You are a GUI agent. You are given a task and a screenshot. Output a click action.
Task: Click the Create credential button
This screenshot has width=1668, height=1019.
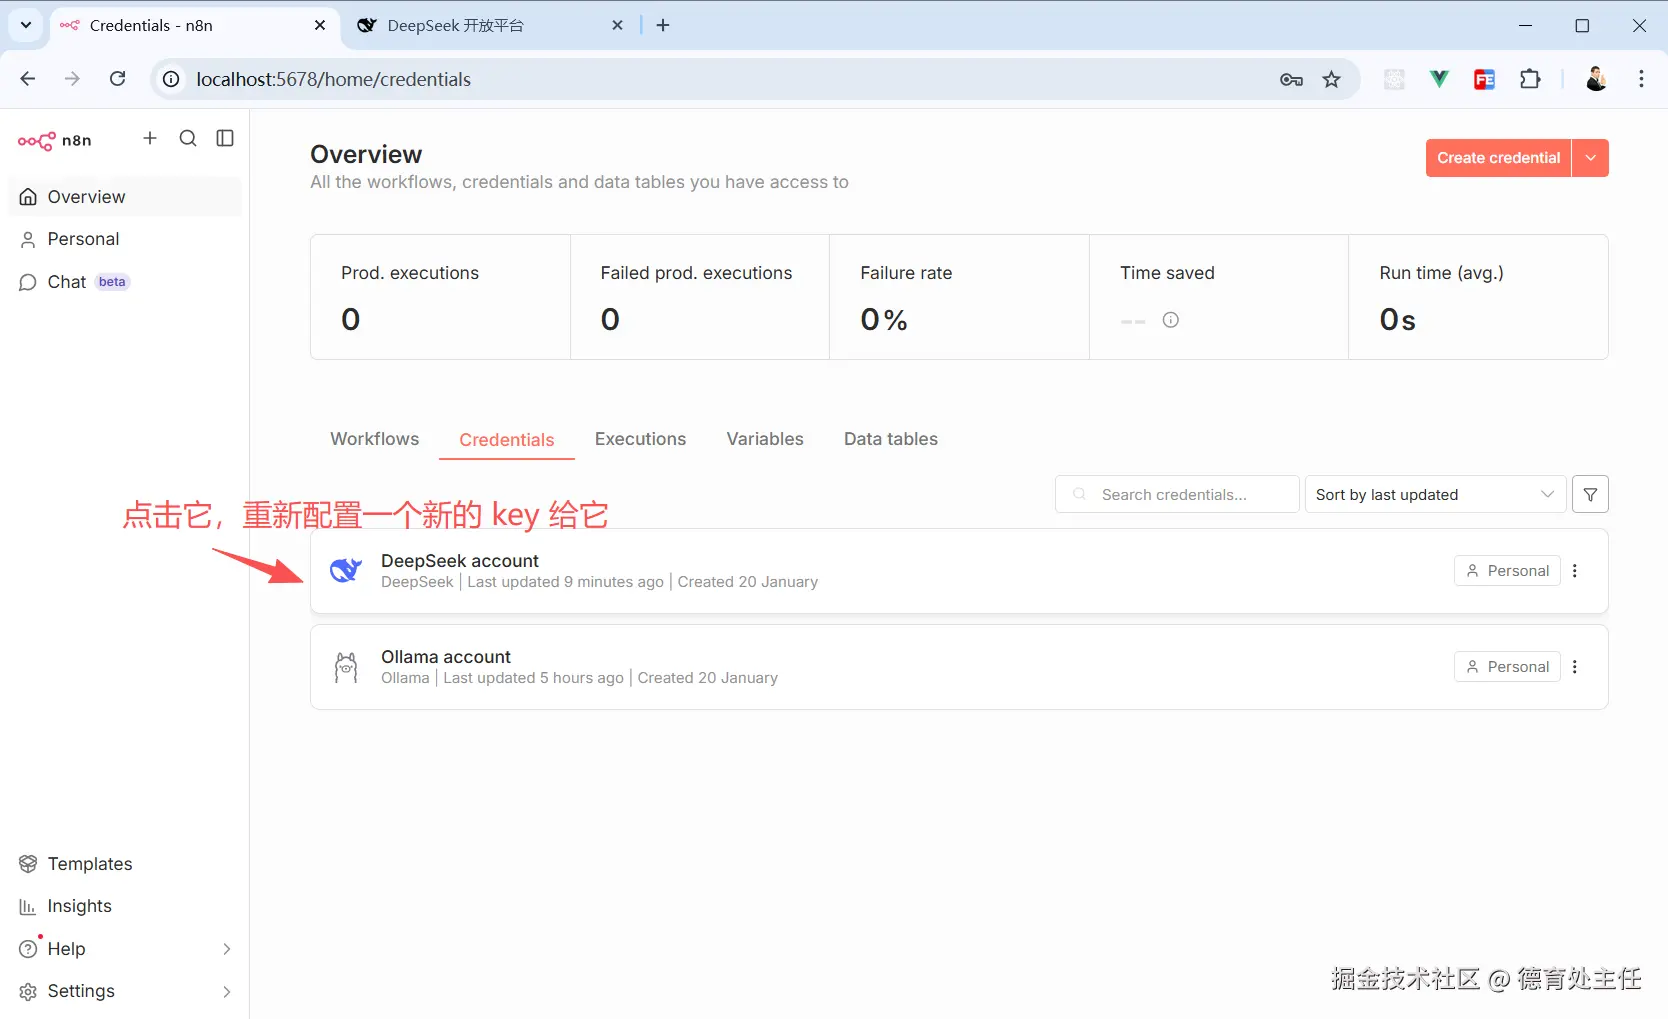click(x=1498, y=158)
